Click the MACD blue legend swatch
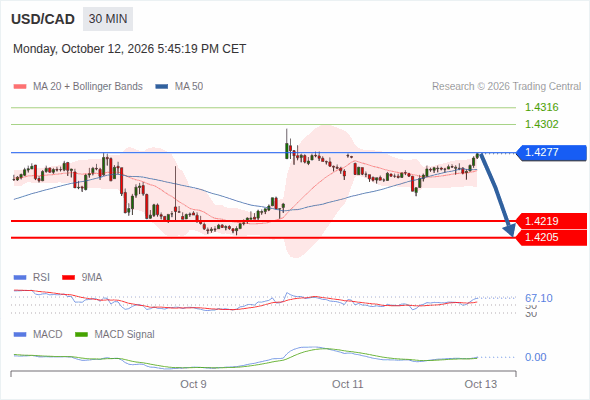Screen dimensions: 590x400 (x=20, y=335)
